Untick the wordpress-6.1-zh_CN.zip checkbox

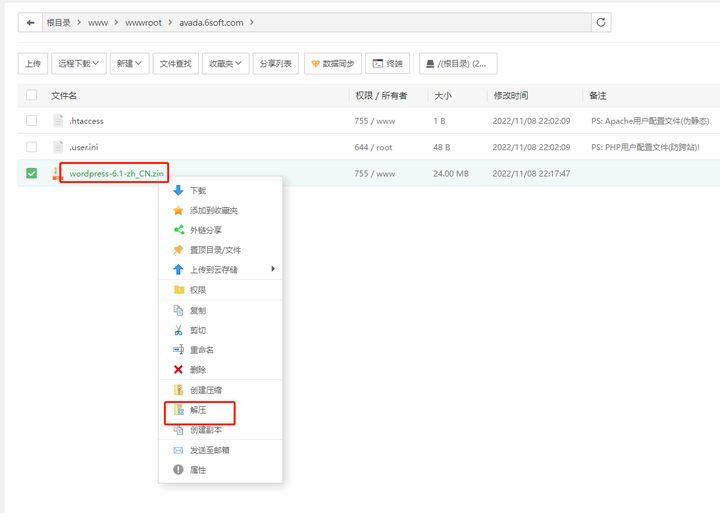coord(32,173)
